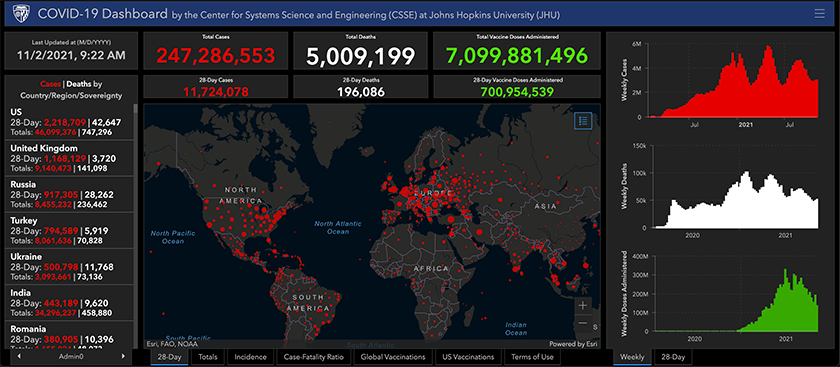Open the Global Vaccinations tab
Screen dimensions: 840x367
(x=393, y=356)
